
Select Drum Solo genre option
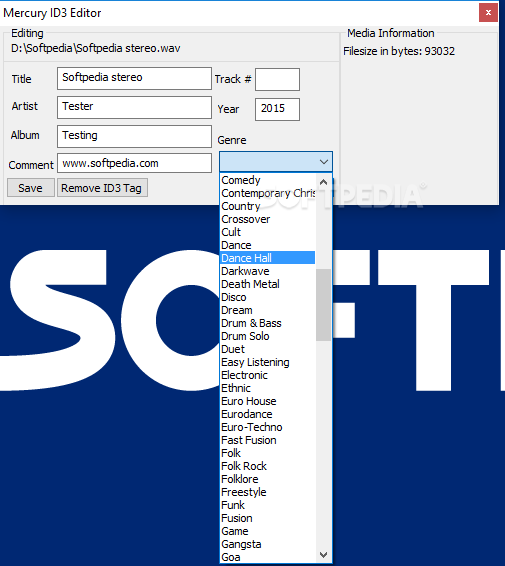268,336
